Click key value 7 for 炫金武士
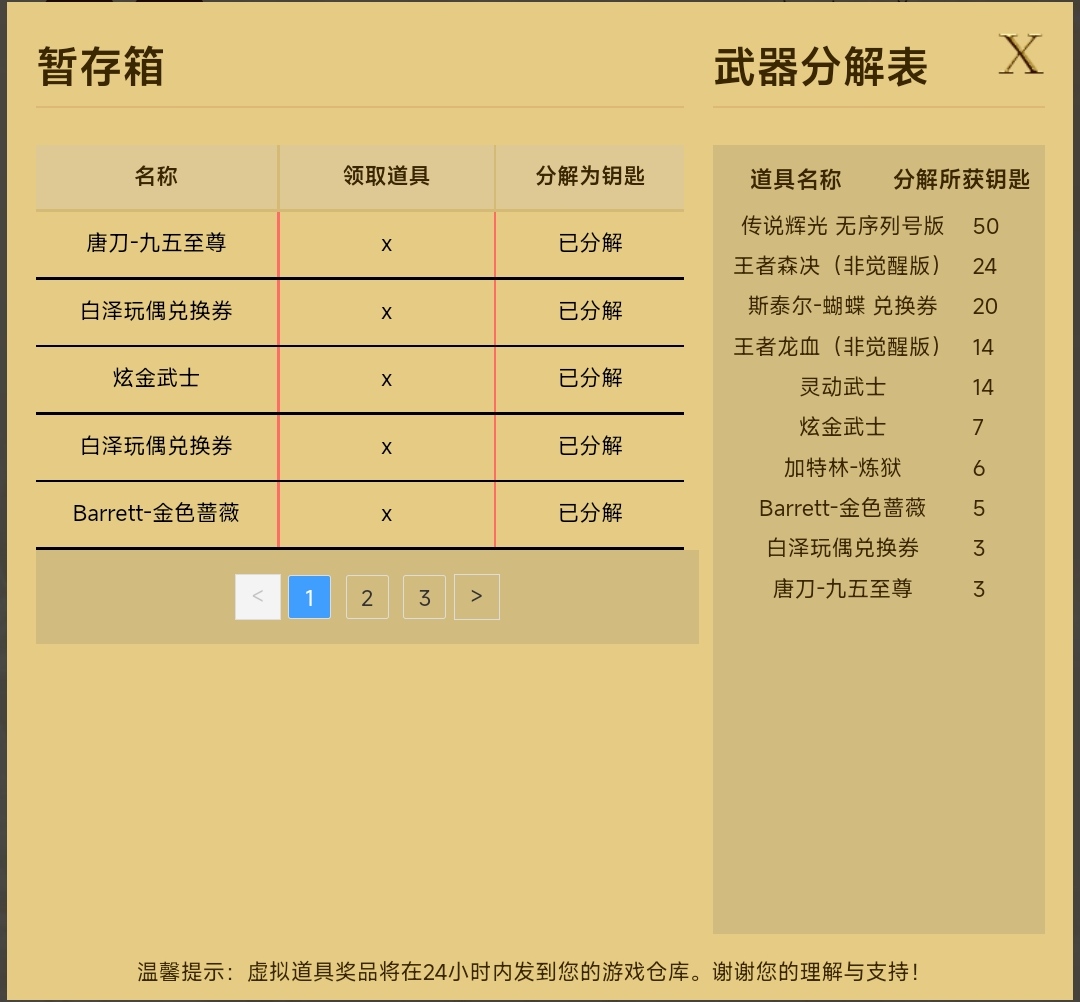This screenshot has height=1002, width=1080. (978, 428)
